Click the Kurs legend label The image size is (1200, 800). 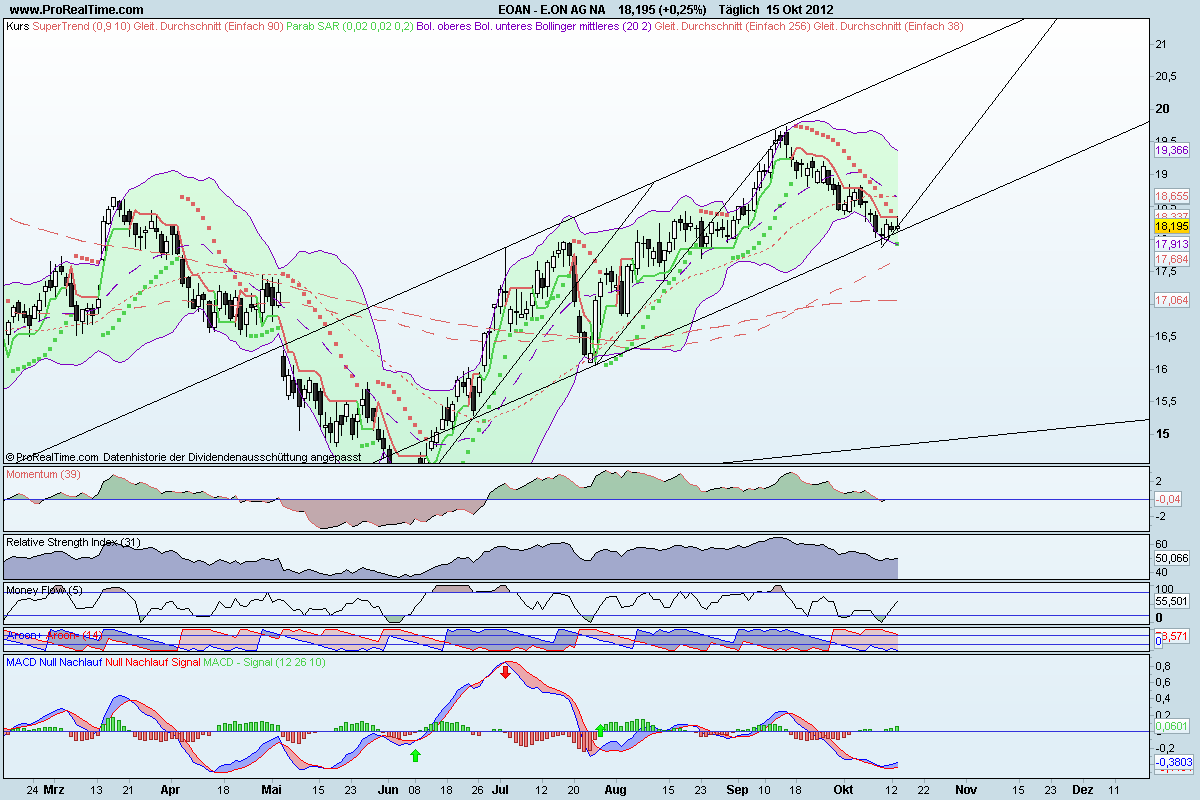coord(18,26)
